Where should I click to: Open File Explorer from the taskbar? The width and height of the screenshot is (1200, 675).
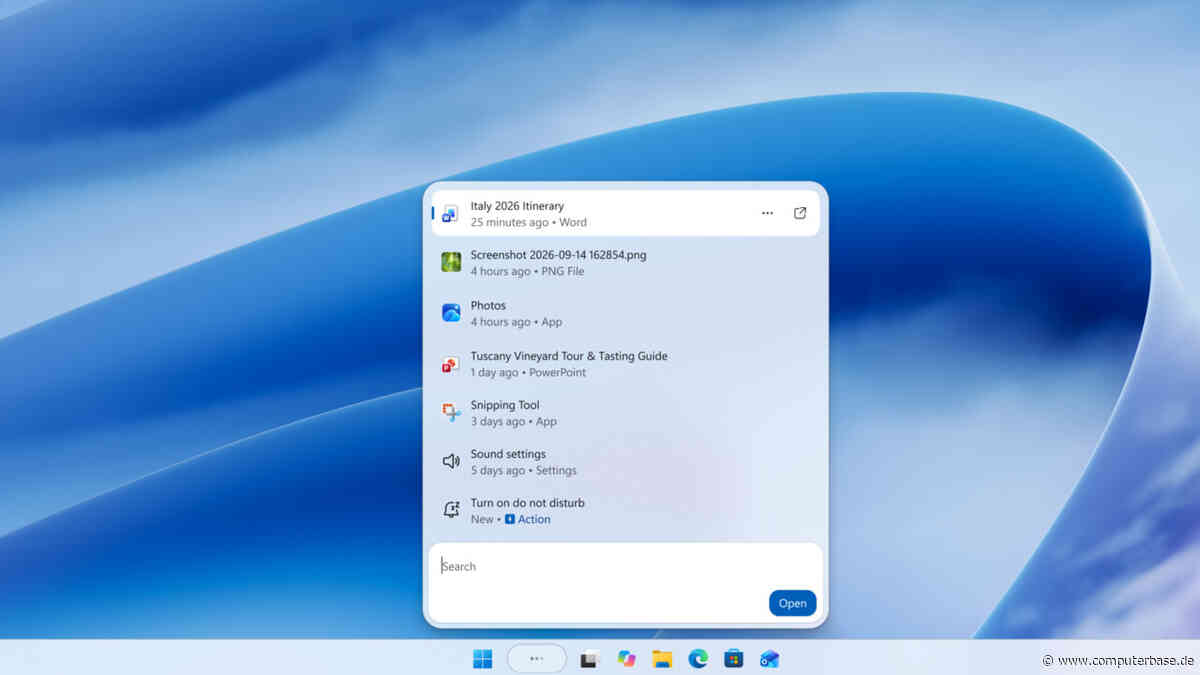(x=662, y=658)
